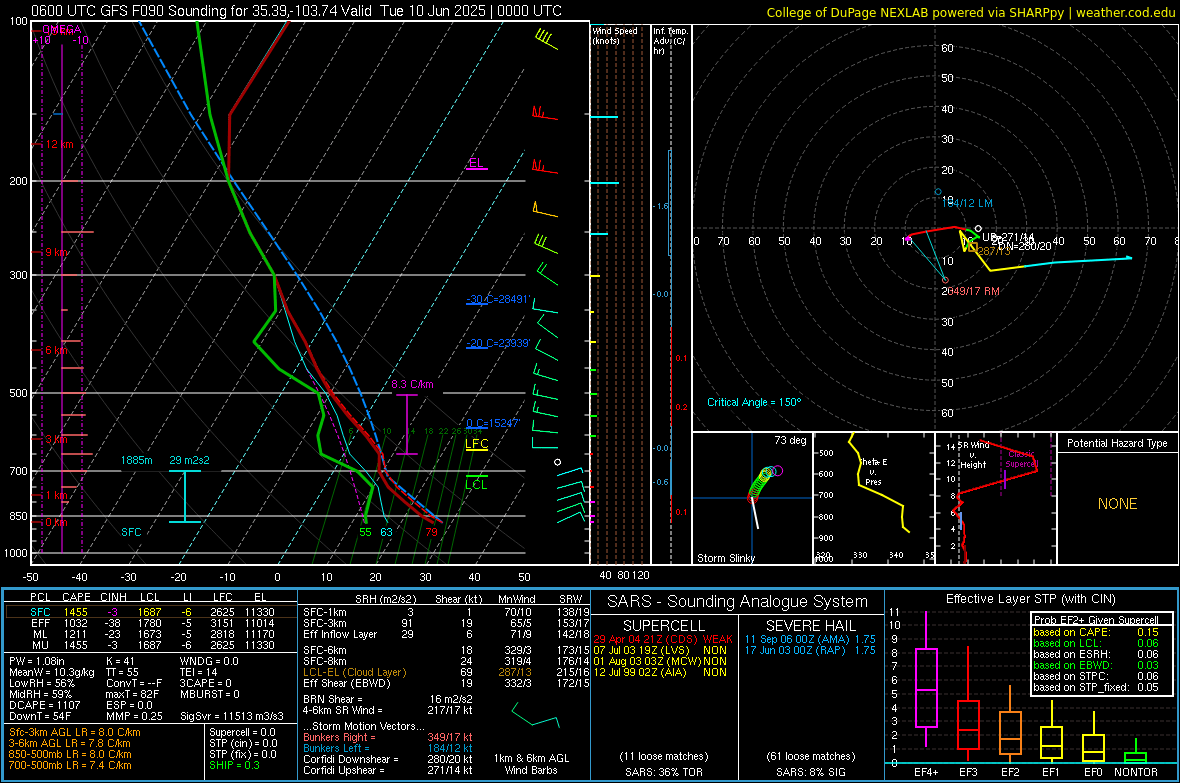Click the 'Corfidi Downshear = 280/20 kt' line
Screen dimensions: 1180x783
coord(388,759)
